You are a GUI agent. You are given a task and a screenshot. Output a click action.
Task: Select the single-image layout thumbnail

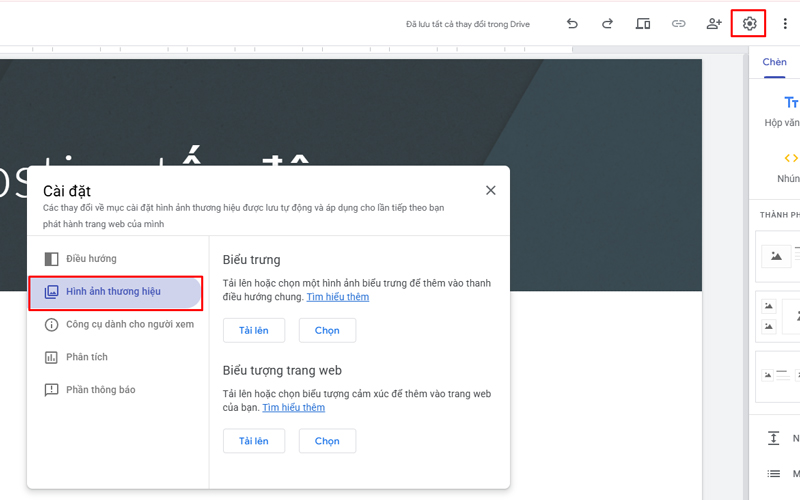(x=778, y=256)
